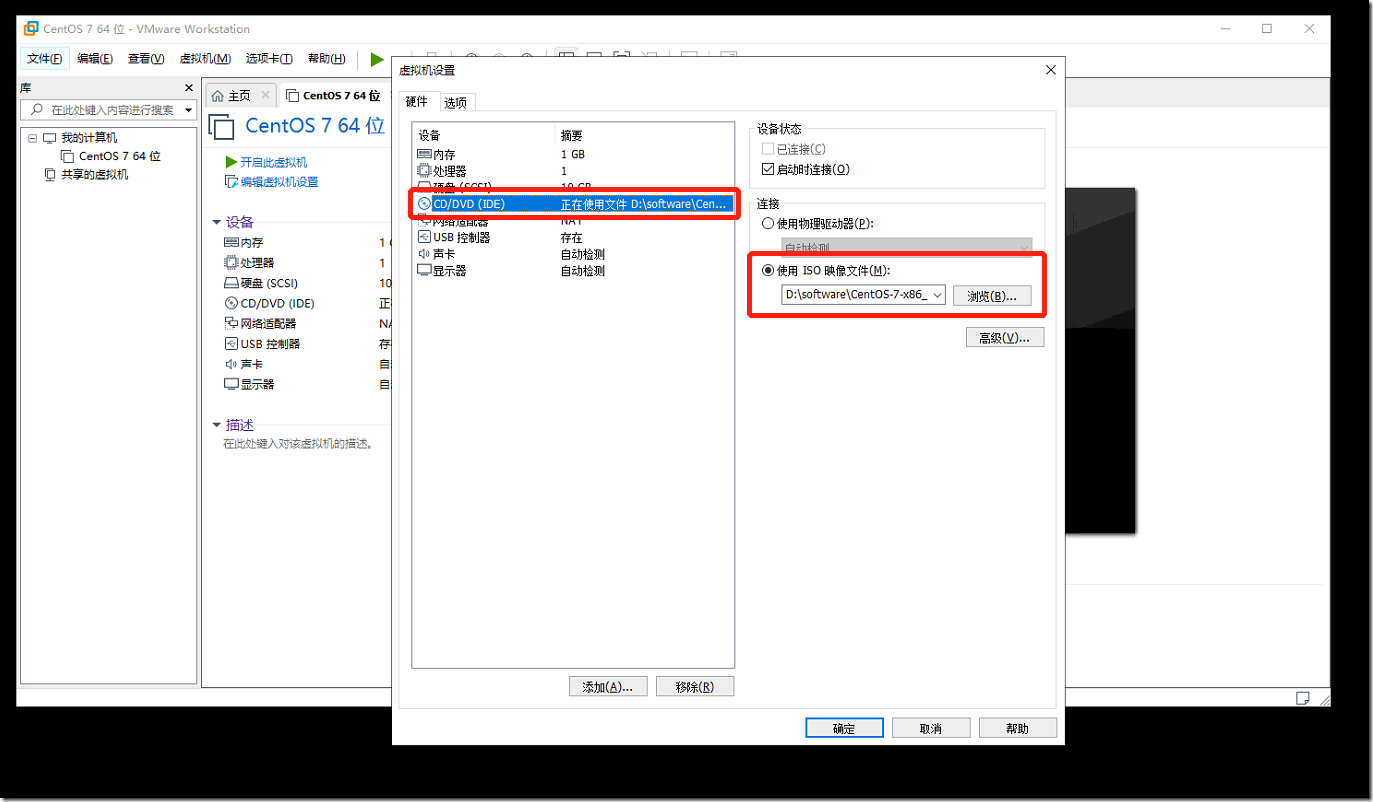Open the 帮助 menu
This screenshot has width=1373, height=802.
(326, 59)
